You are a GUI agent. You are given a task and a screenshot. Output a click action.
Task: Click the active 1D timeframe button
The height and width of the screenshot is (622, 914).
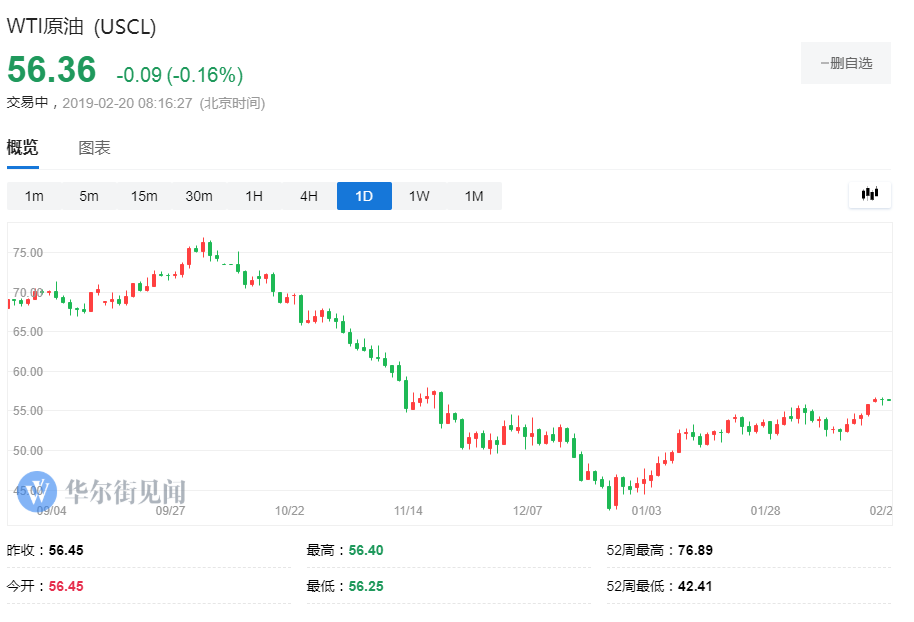pos(364,196)
